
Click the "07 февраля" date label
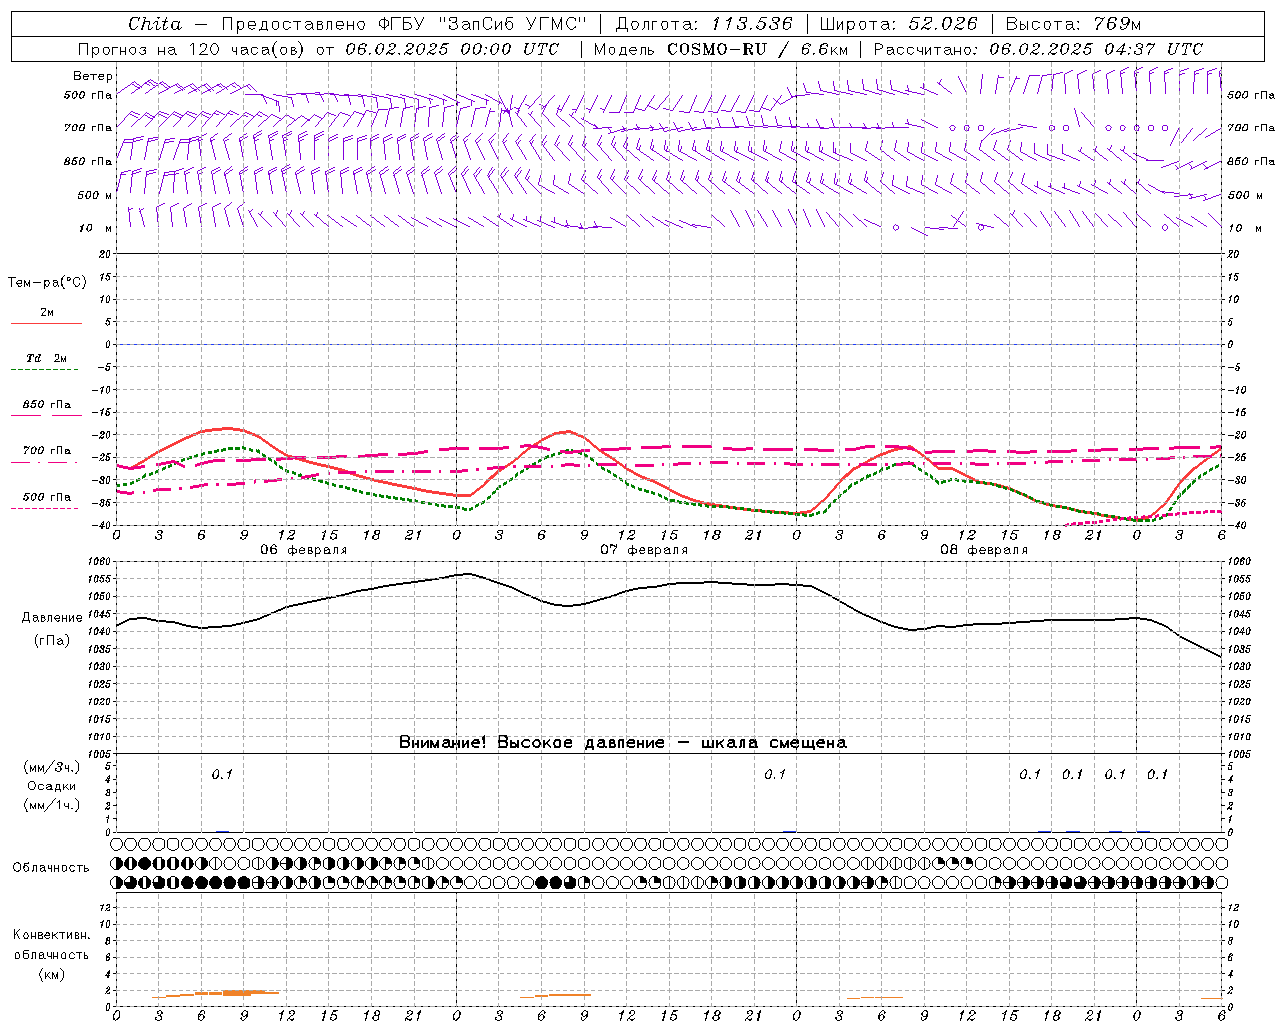pos(644,550)
